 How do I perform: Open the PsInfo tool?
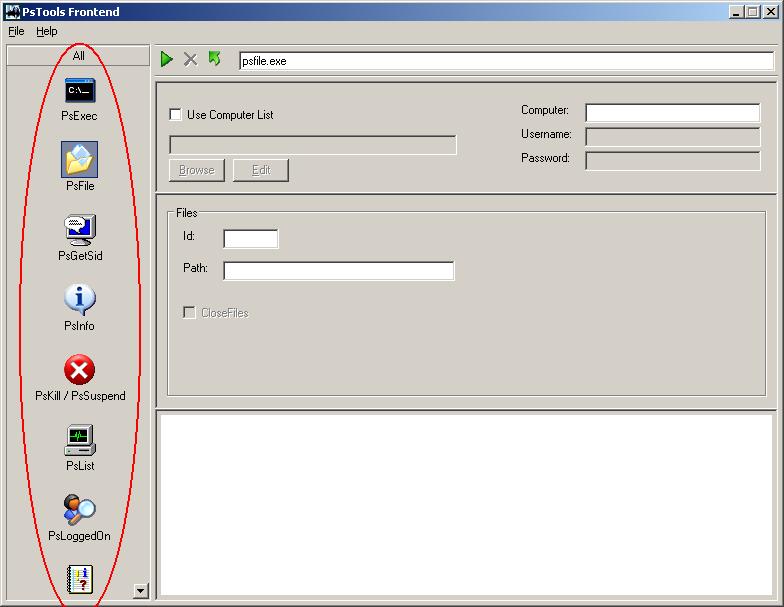pos(80,300)
